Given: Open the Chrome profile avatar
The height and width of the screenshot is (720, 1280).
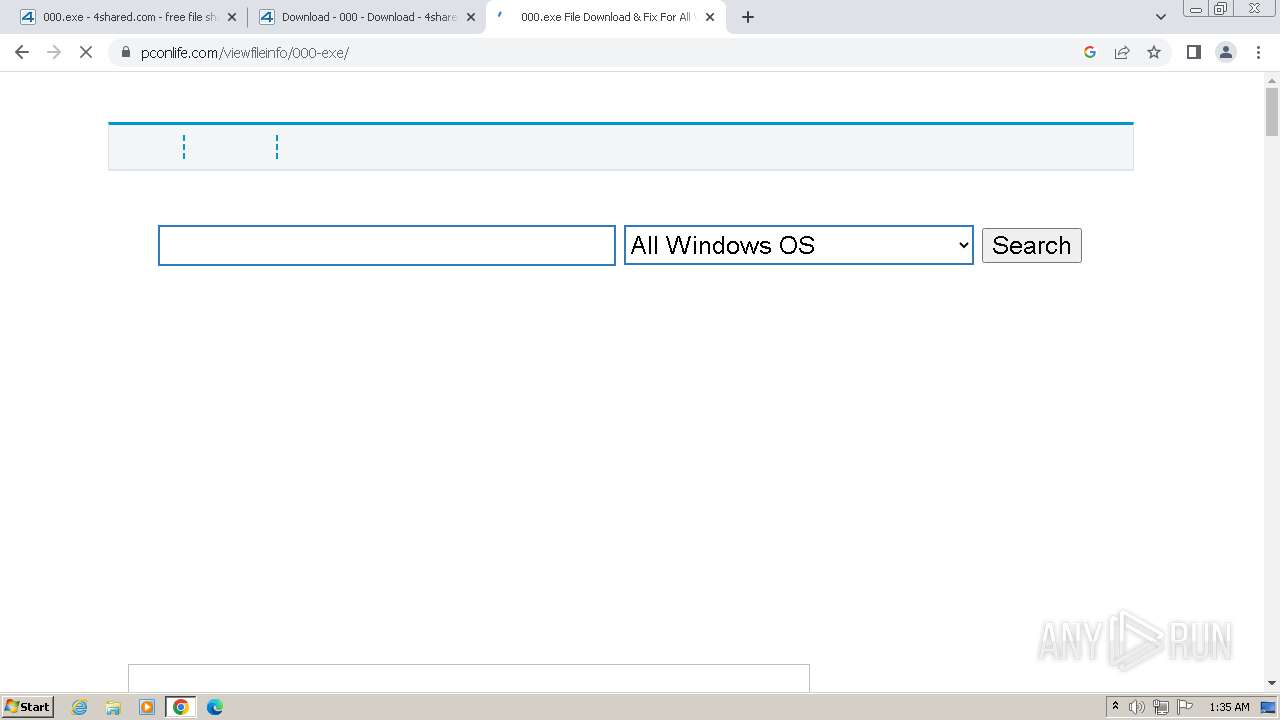Looking at the screenshot, I should point(1226,52).
